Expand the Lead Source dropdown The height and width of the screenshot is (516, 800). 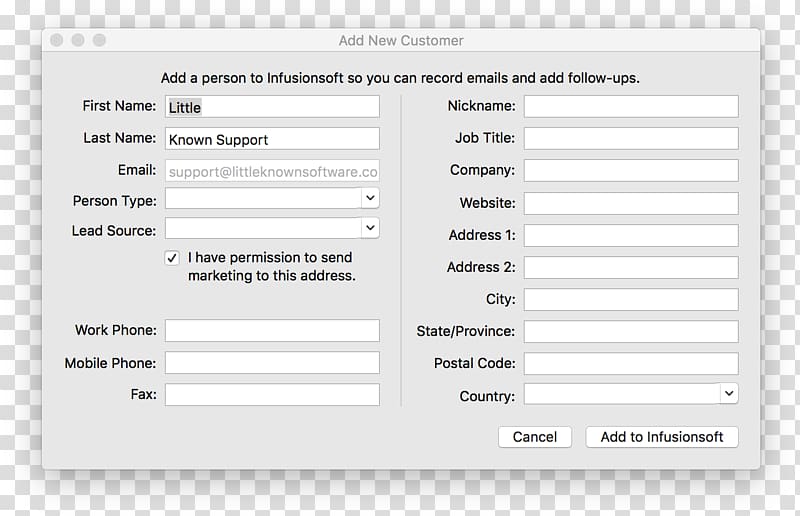click(x=272, y=228)
